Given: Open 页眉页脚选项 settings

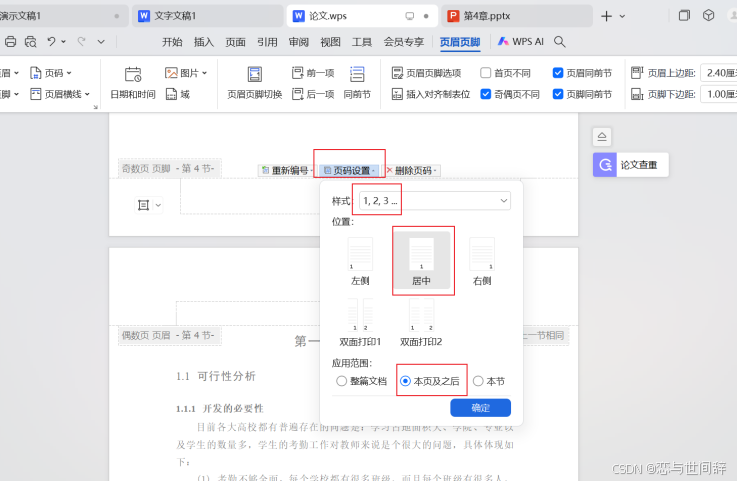Looking at the screenshot, I should (426, 73).
